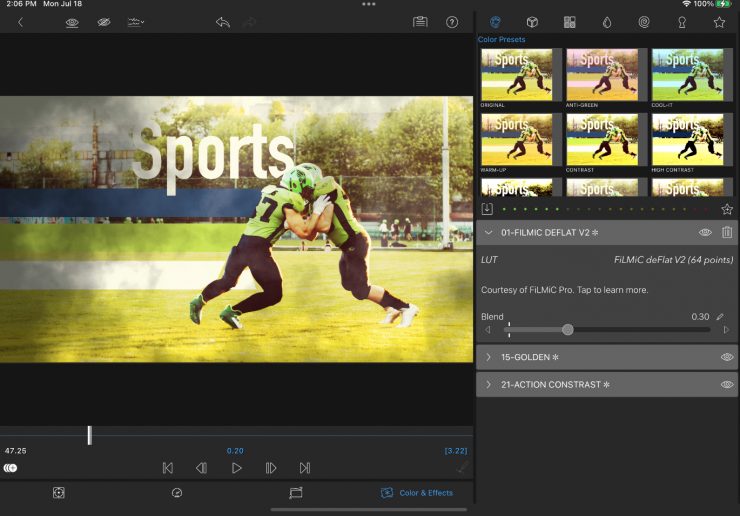Image resolution: width=740 pixels, height=516 pixels.
Task: Open the spiral distort effects category
Action: [644, 22]
